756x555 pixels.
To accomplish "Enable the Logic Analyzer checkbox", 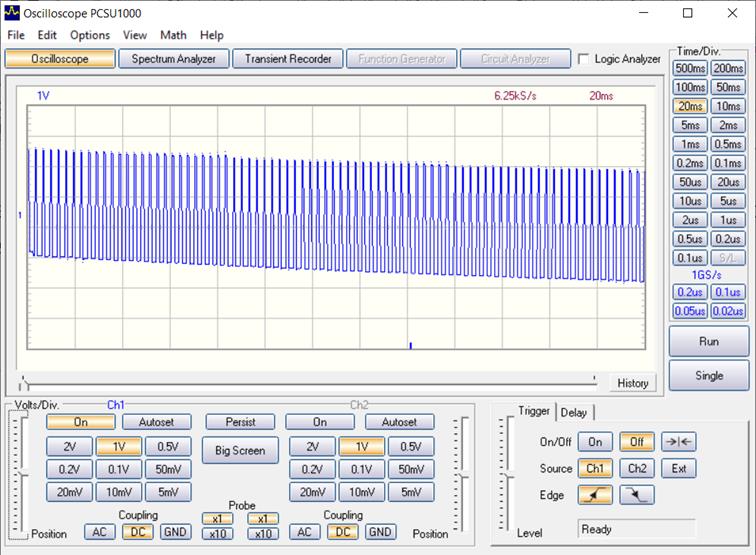I will [x=584, y=59].
